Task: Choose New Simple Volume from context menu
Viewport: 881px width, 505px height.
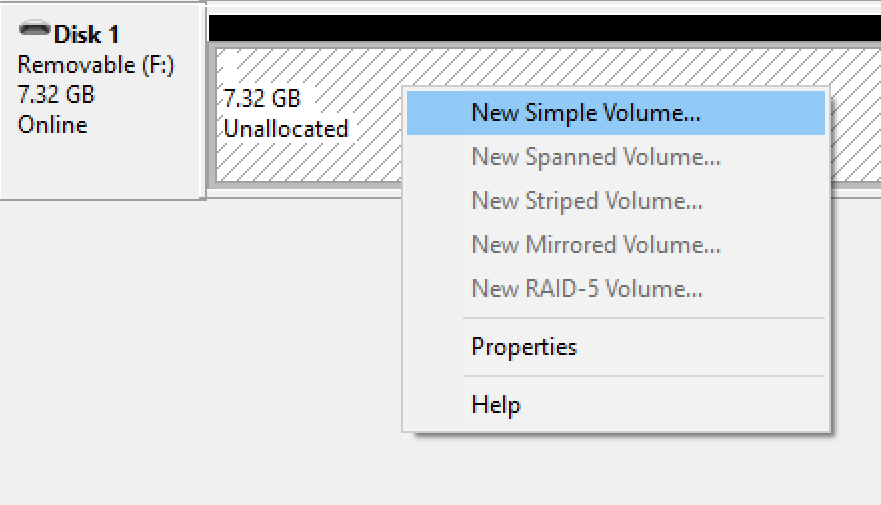Action: point(616,113)
